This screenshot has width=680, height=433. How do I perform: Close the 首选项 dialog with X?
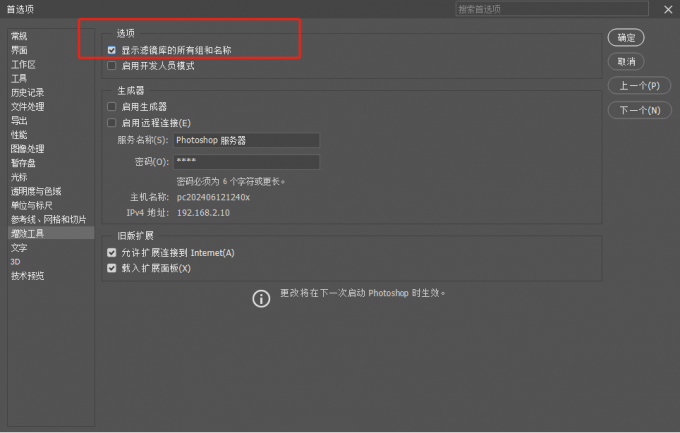pos(668,10)
